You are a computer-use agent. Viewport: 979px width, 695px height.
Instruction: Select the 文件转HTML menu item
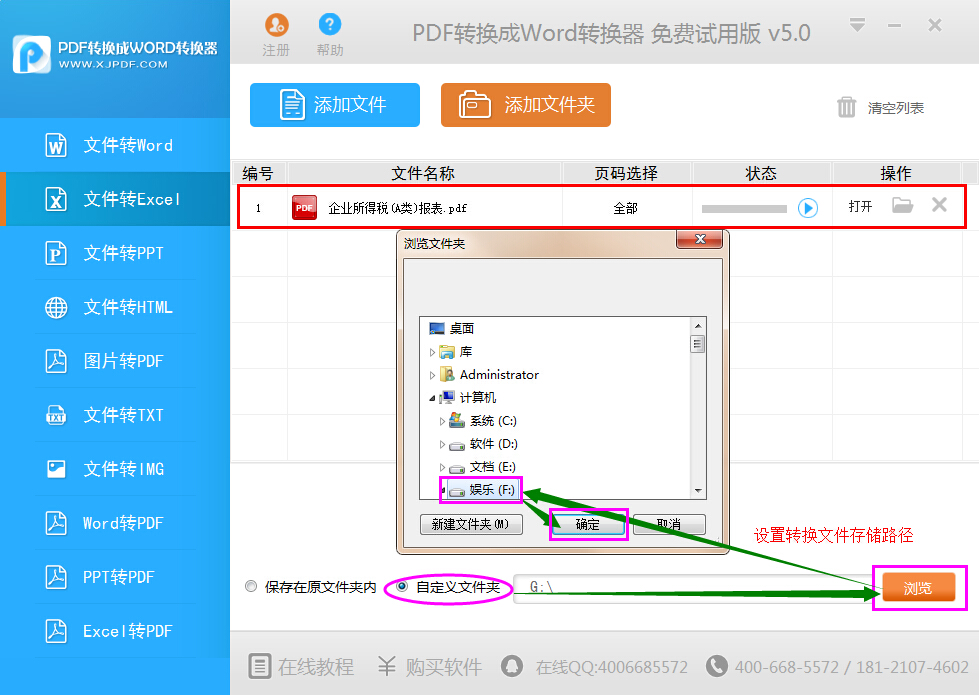coord(115,307)
